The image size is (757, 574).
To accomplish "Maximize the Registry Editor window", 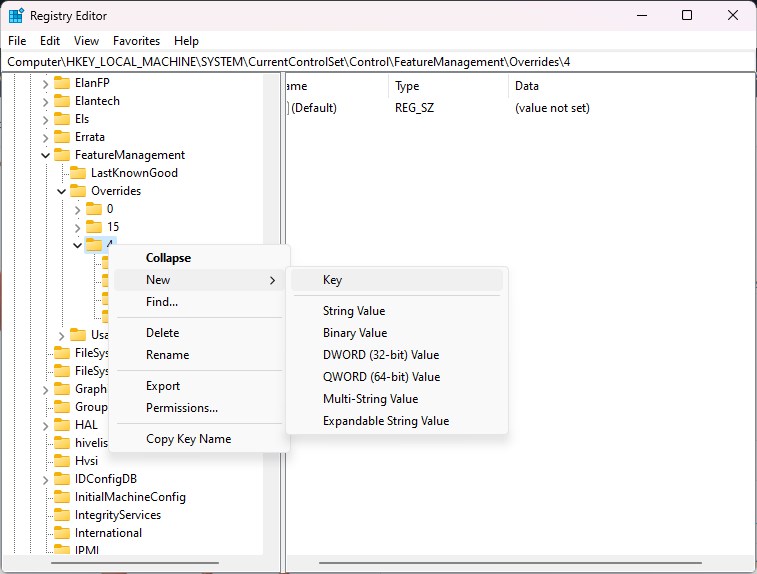I will tap(687, 15).
